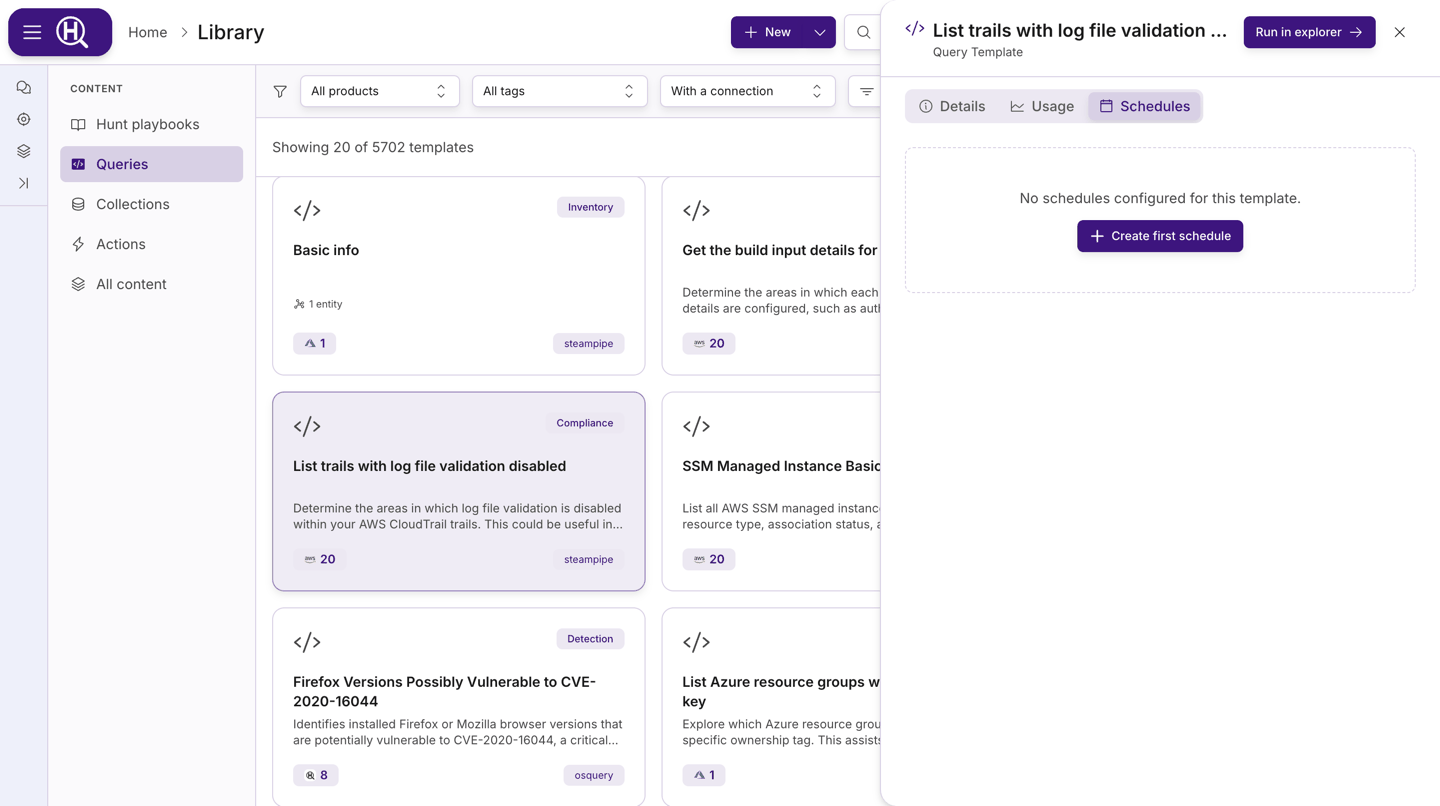Viewport: 1440px width, 806px height.
Task: Open the hamburger menu
Action: coord(32,32)
